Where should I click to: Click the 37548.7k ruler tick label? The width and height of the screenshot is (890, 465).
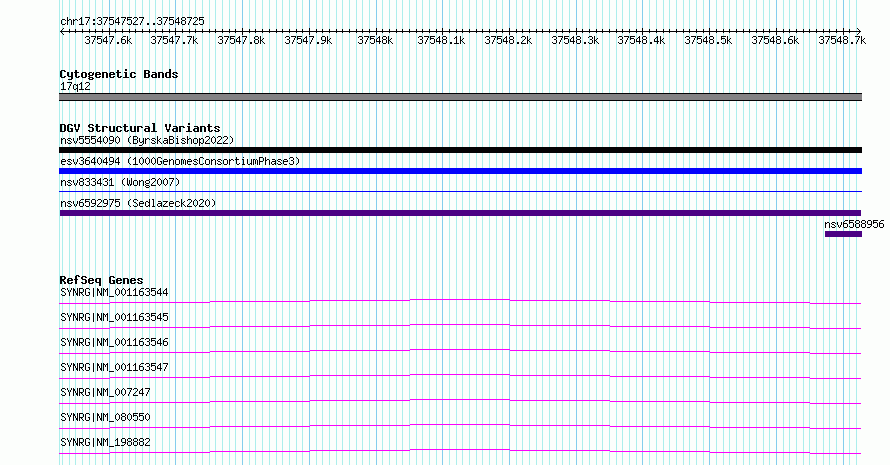click(x=842, y=40)
